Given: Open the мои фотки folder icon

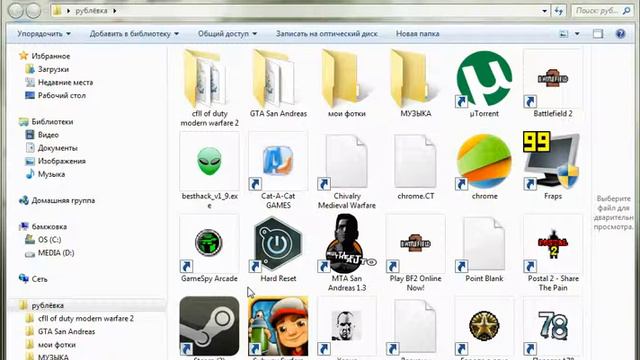Looking at the screenshot, I should (x=347, y=80).
